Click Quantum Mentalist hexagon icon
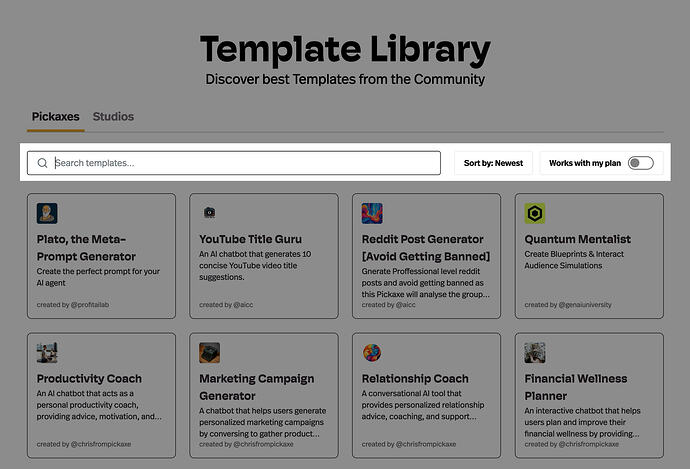 coord(535,213)
